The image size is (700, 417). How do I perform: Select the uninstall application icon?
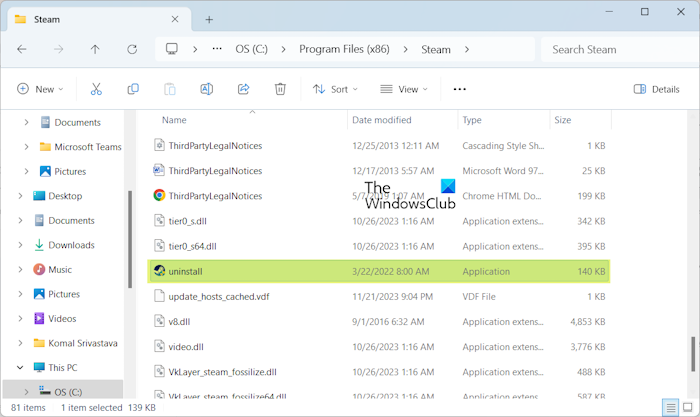pos(159,271)
